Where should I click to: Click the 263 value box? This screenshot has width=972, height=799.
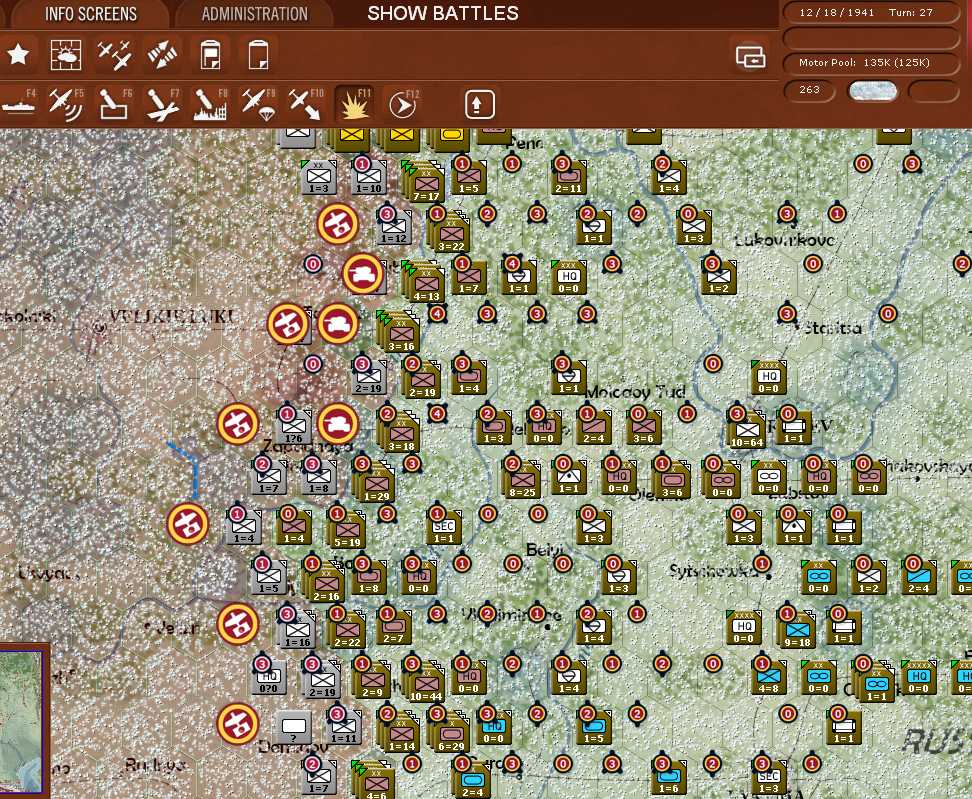pos(810,90)
